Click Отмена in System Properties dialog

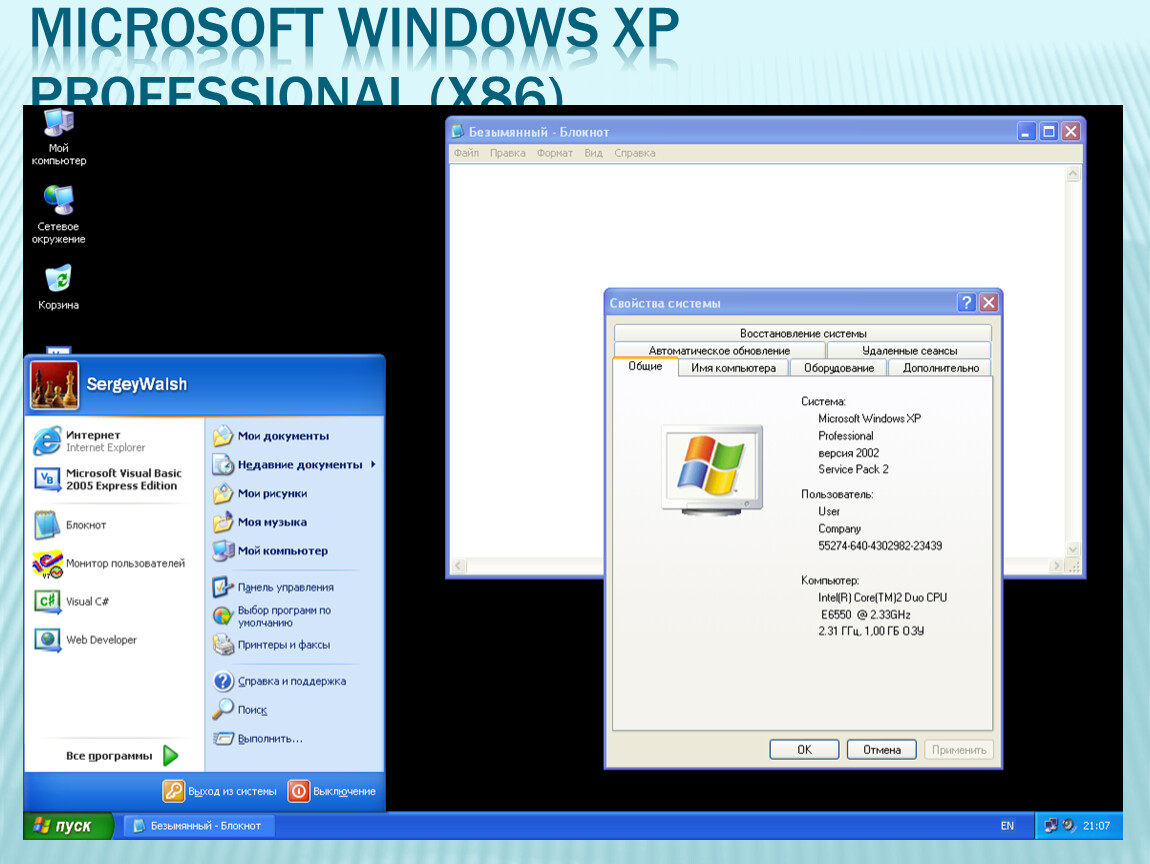[882, 750]
